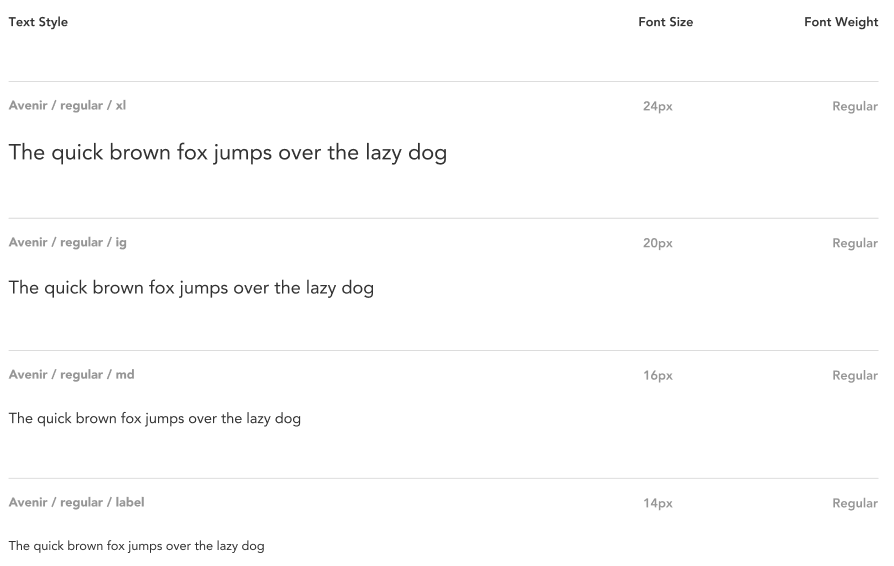This screenshot has height=566, width=894.
Task: Click Regular weight in the label row
Action: [x=855, y=503]
